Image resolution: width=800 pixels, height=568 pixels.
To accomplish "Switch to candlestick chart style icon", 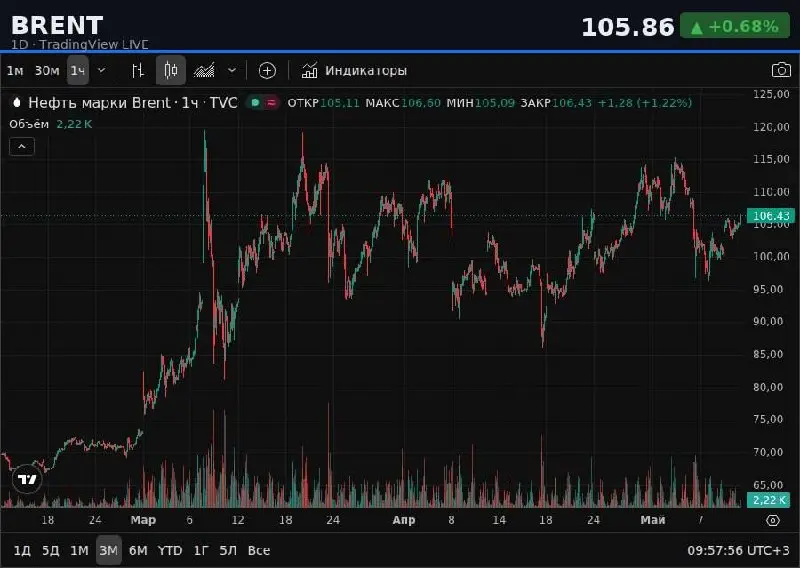I will (171, 70).
